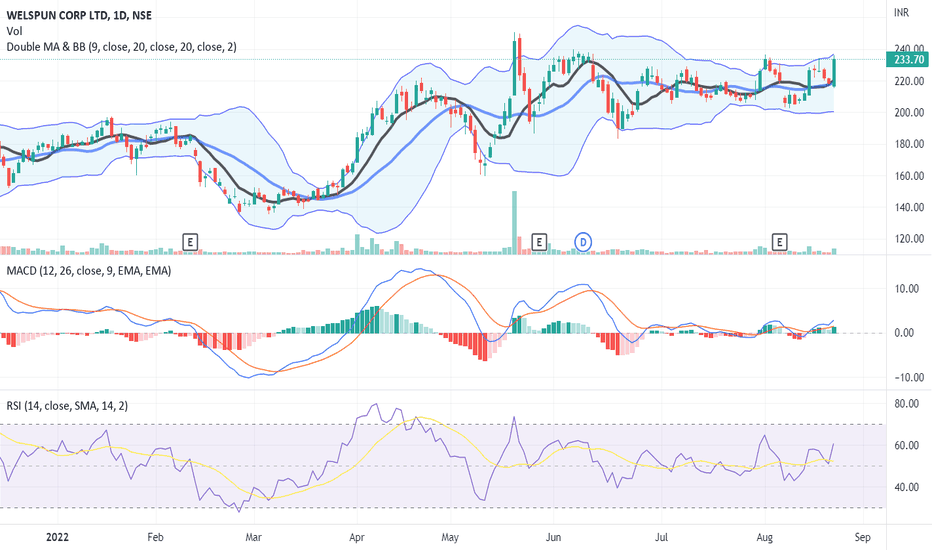Screen dimensions: 932x550
Task: Click the 180.00 price axis label
Action: tap(909, 144)
